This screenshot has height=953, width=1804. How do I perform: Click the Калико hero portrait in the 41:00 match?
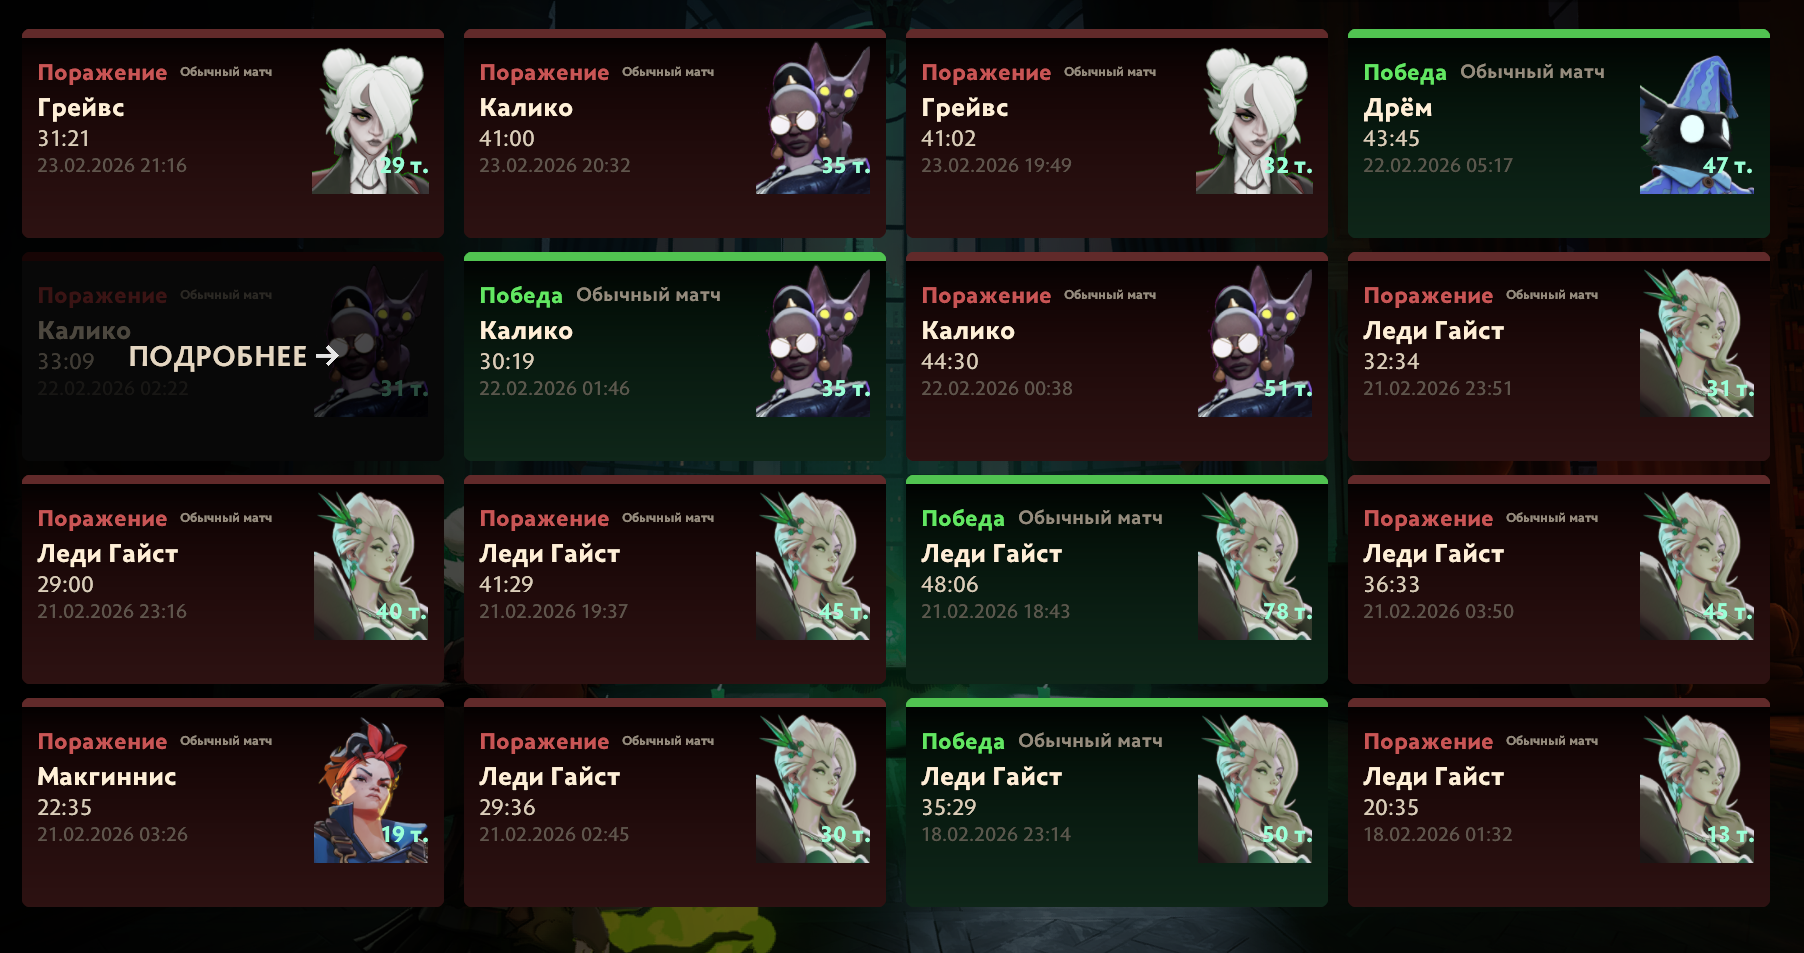pyautogui.click(x=813, y=120)
